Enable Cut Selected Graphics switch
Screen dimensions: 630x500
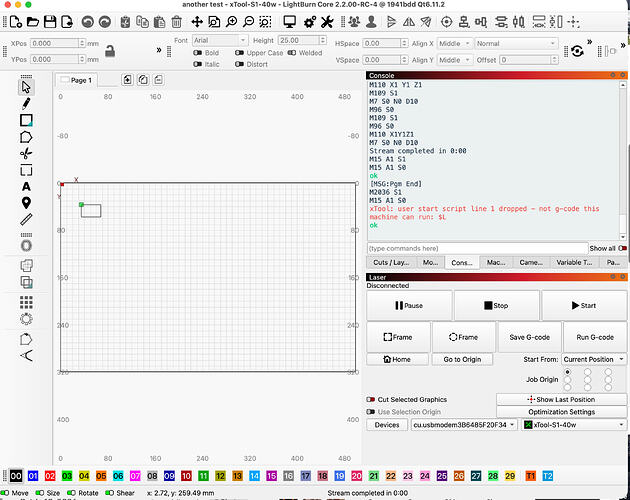(x=370, y=400)
